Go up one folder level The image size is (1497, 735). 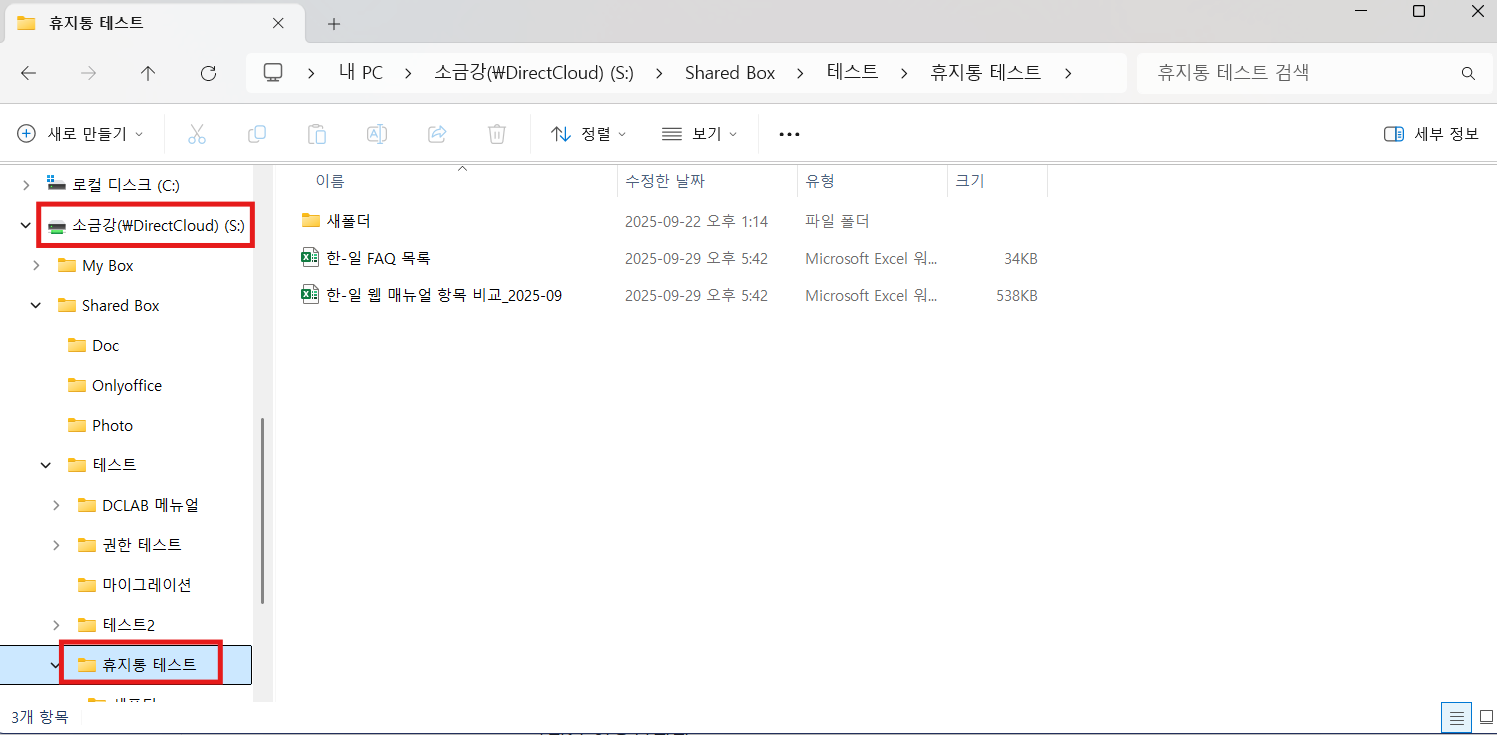(x=148, y=73)
